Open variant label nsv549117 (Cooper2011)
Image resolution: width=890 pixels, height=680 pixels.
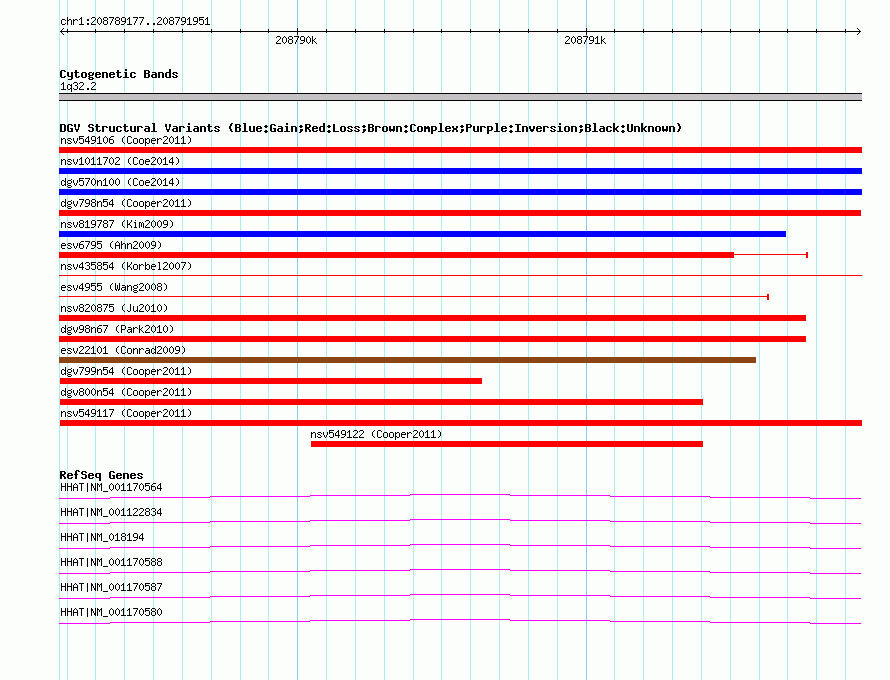(126, 413)
